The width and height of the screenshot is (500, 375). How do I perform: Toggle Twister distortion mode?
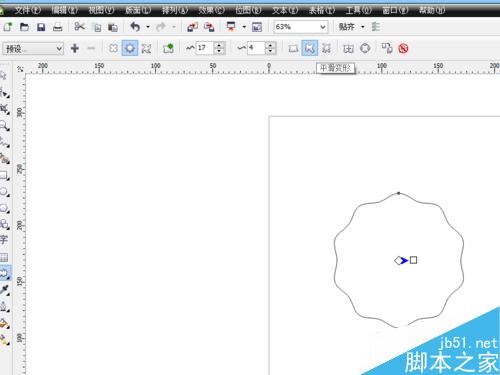pyautogui.click(x=146, y=49)
